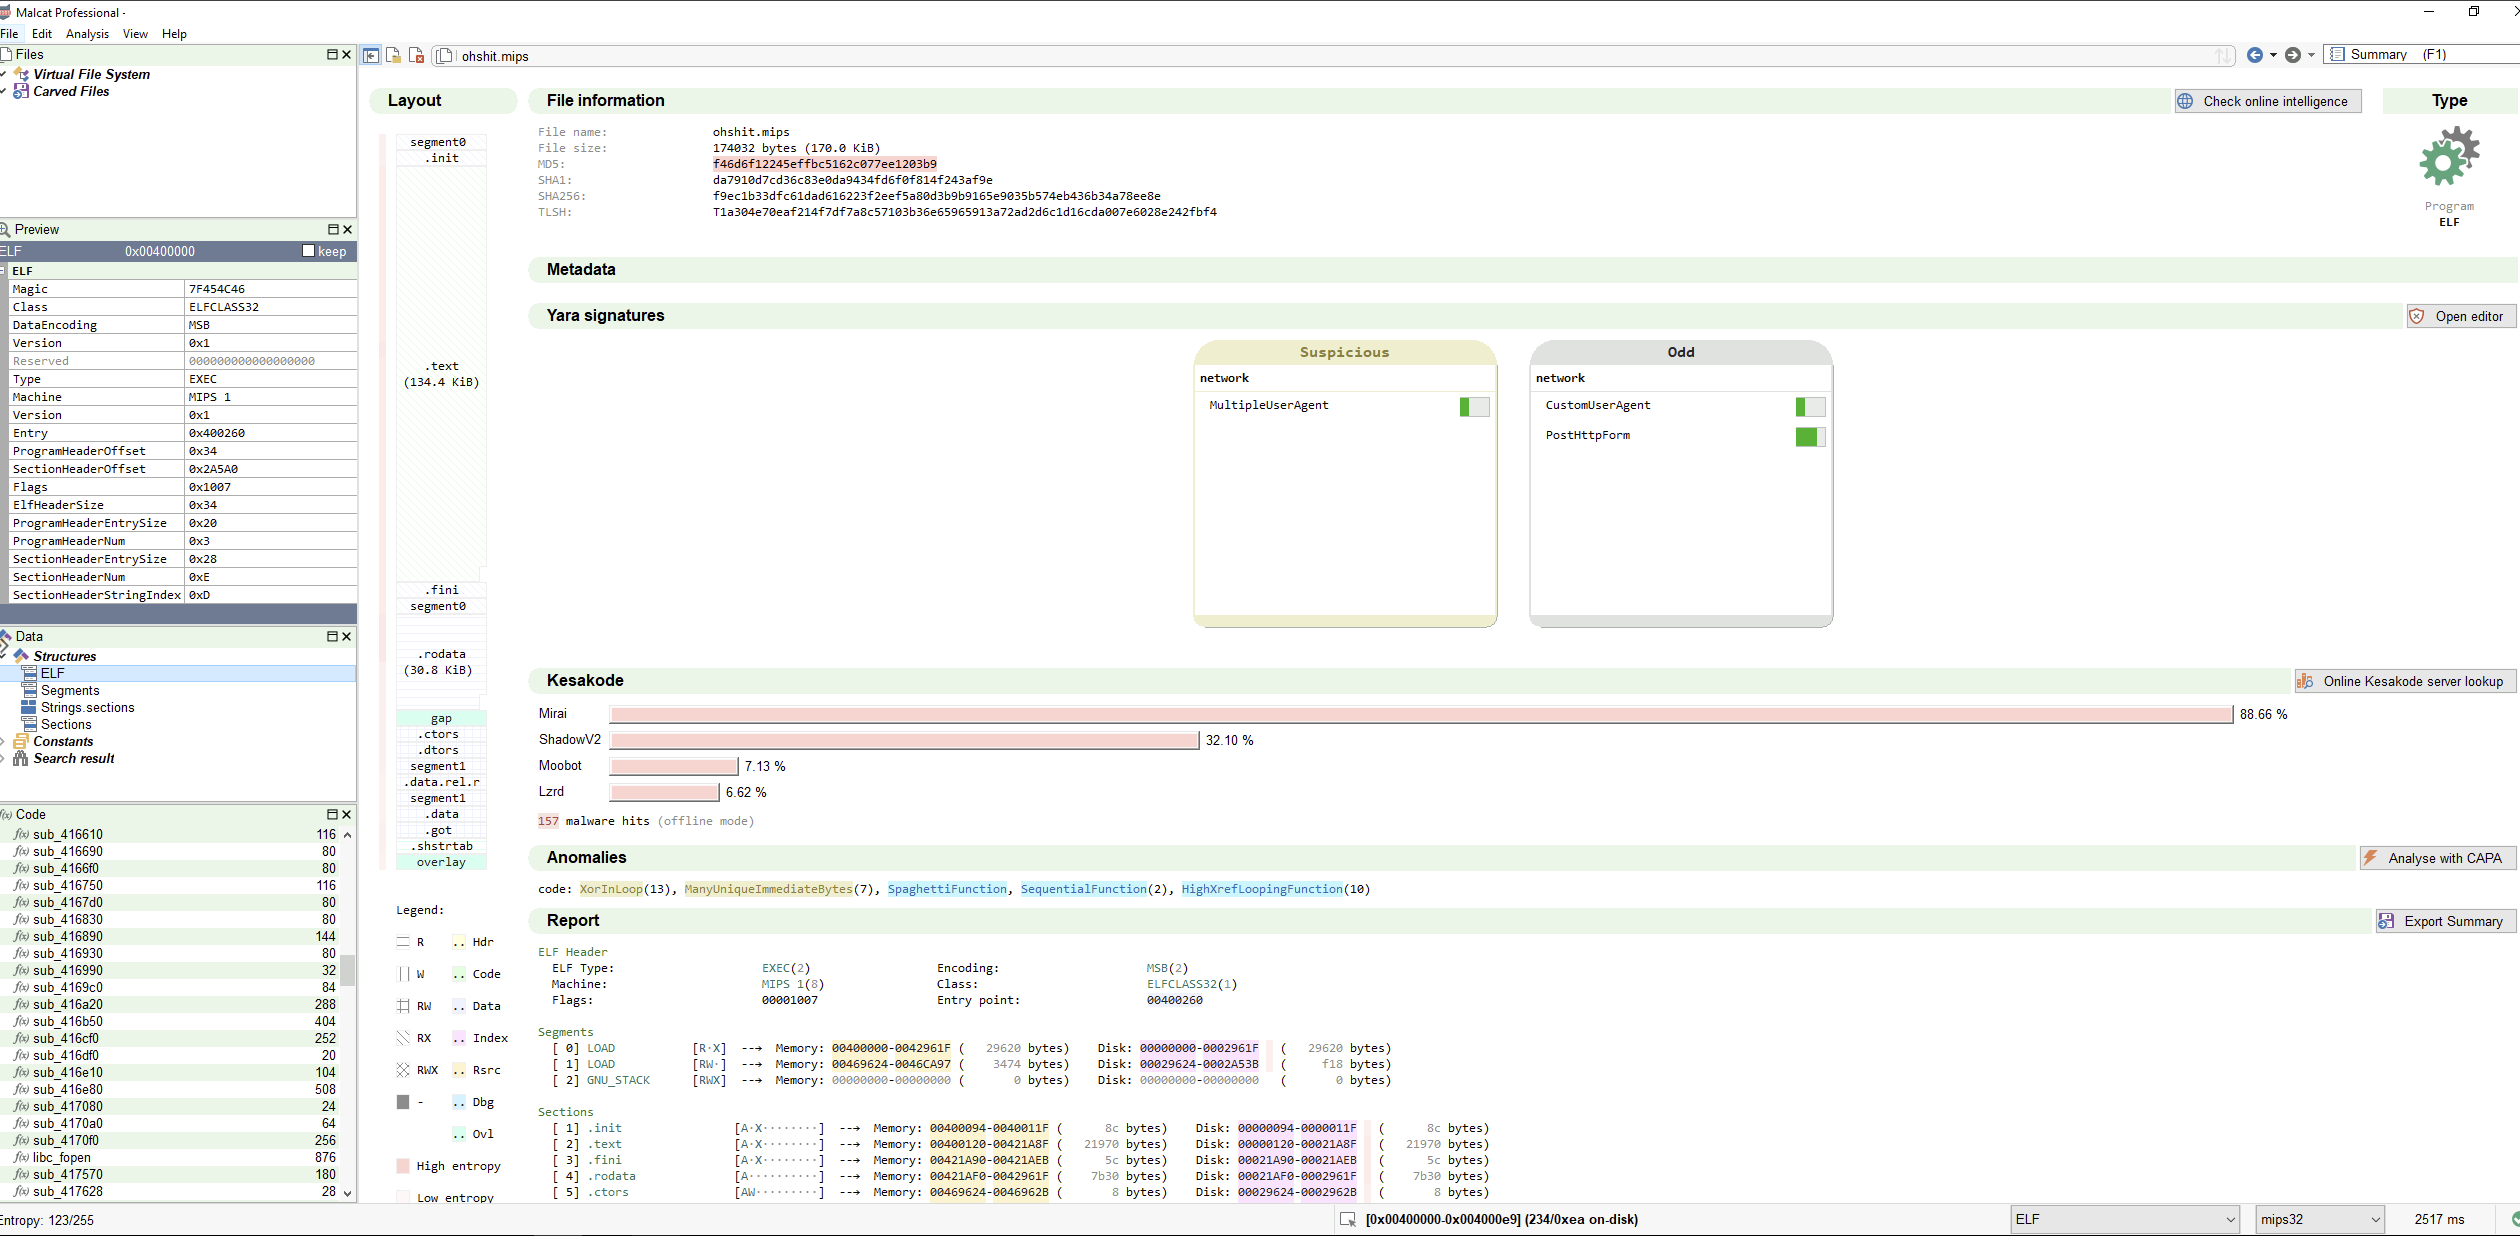Float the Code panel via dock icon
Image resolution: width=2520 pixels, height=1236 pixels.
(x=332, y=814)
